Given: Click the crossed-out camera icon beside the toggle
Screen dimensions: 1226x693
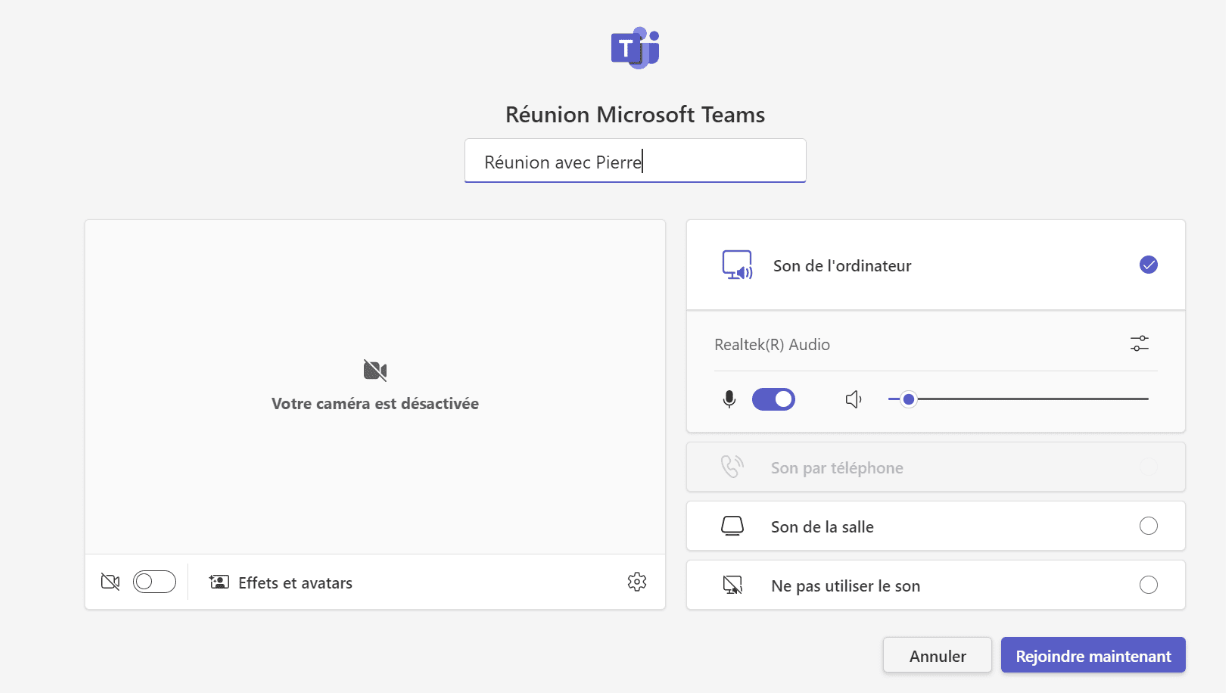Looking at the screenshot, I should [110, 582].
